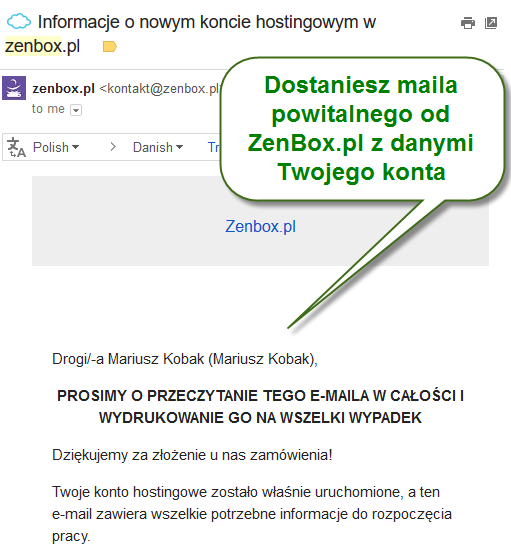Image resolution: width=511 pixels, height=558 pixels.
Task: Click the sender name zenbox.pl
Action: pyautogui.click(x=63, y=89)
